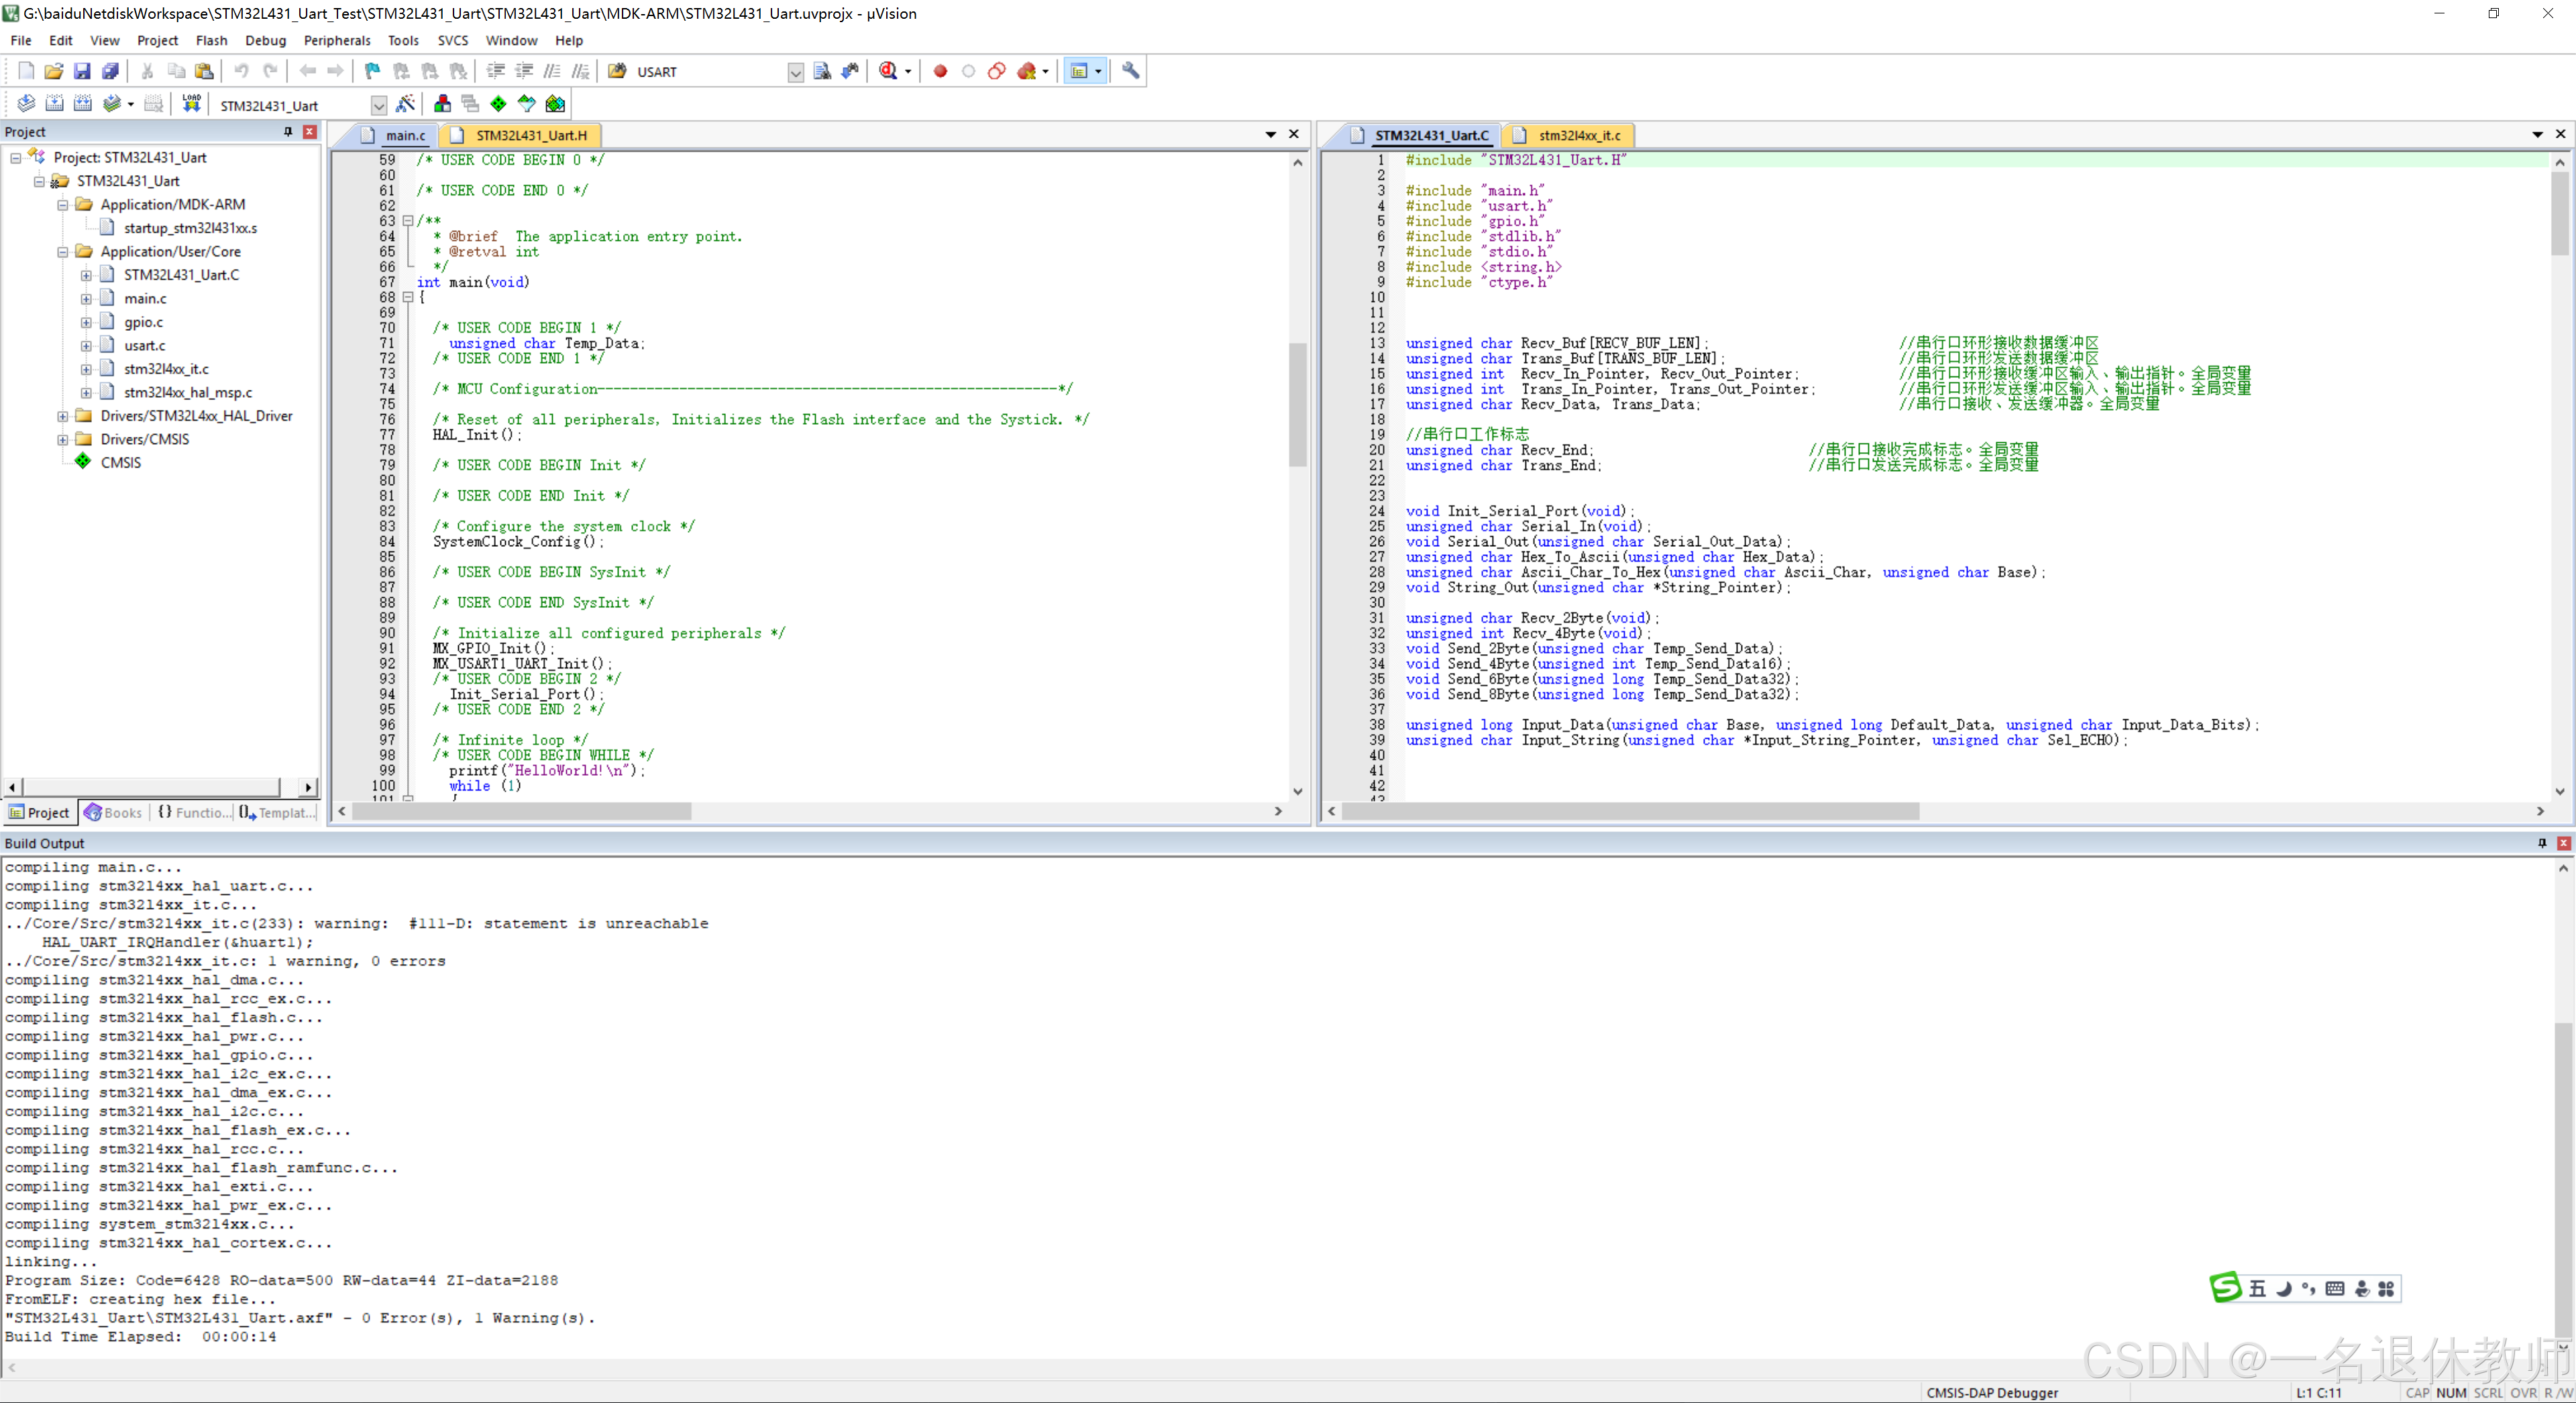Screen dimensions: 2576x1403
Task: Click the Insert Breakpoint red dot icon
Action: click(x=940, y=71)
